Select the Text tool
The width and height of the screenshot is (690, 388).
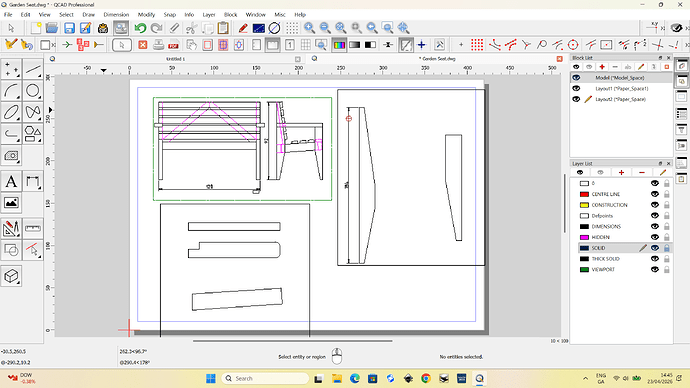tap(11, 181)
